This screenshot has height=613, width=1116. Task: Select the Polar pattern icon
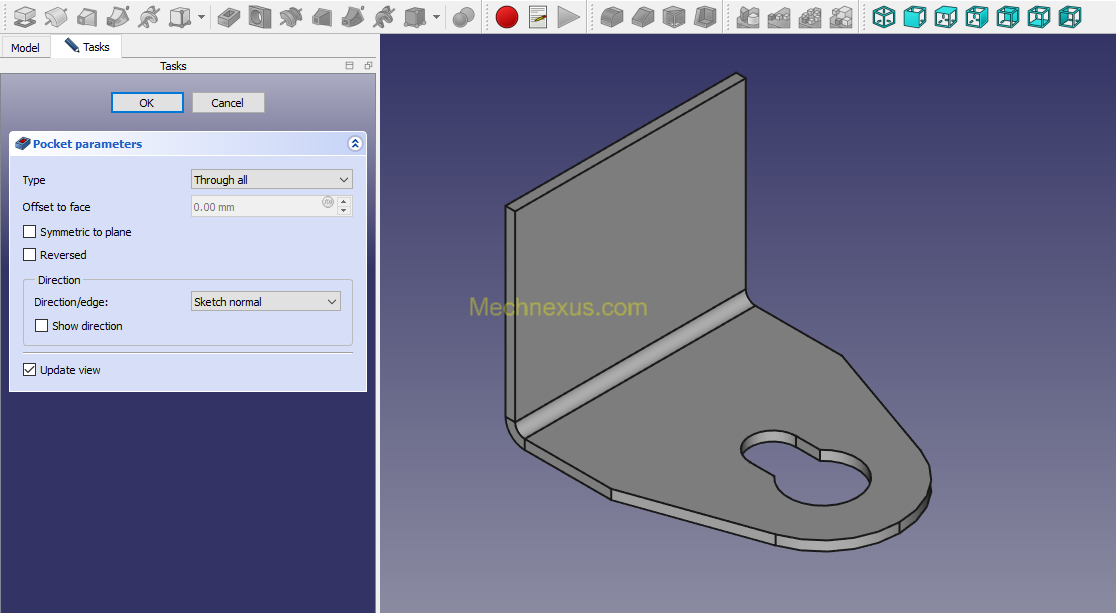[x=810, y=16]
